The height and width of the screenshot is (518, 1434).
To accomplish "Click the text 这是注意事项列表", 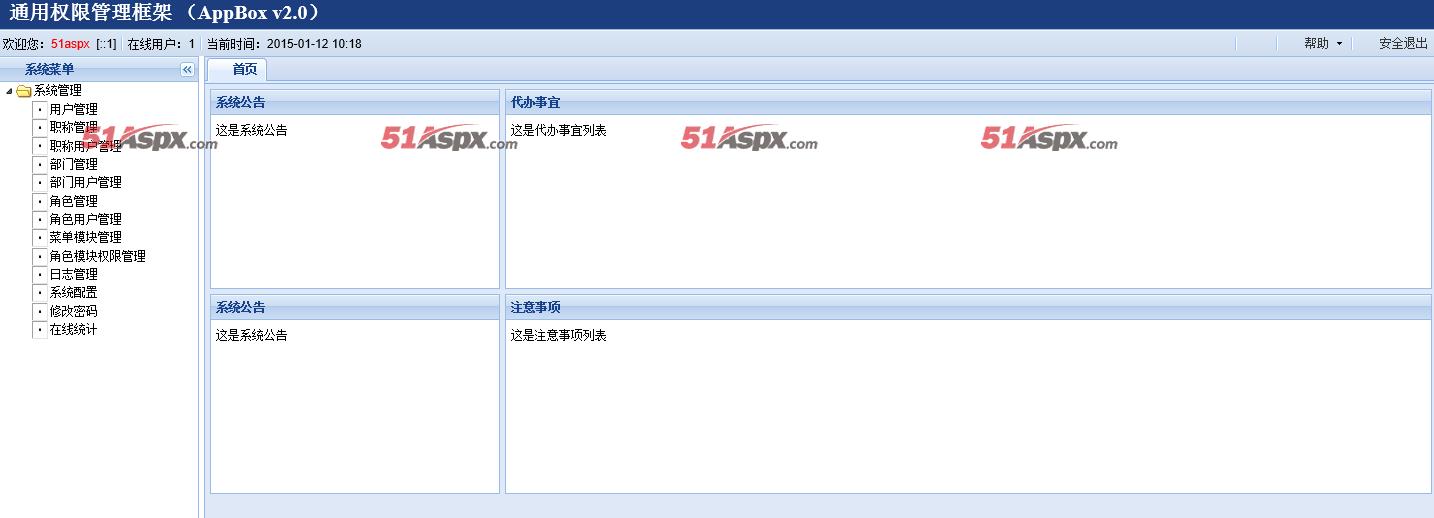I will (559, 335).
